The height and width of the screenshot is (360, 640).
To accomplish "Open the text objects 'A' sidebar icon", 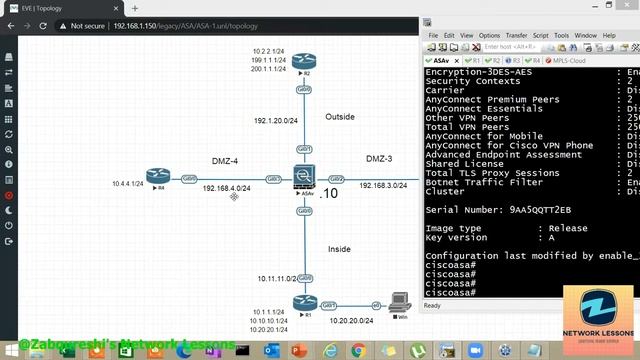I will 9,104.
